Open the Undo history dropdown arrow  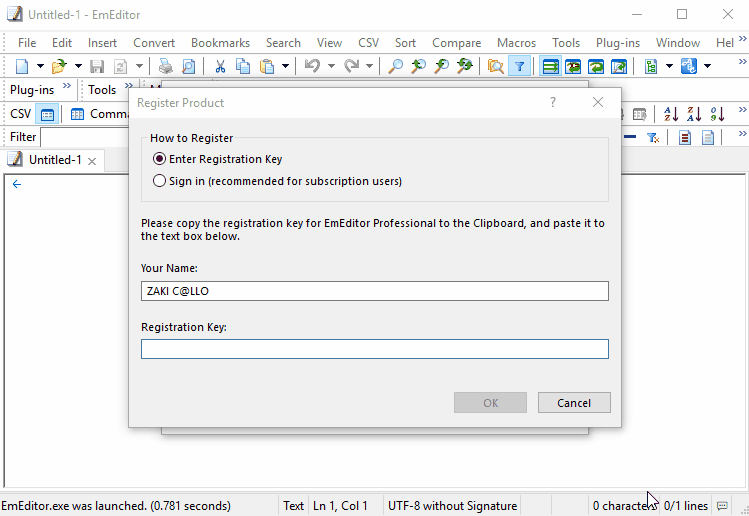(331, 66)
